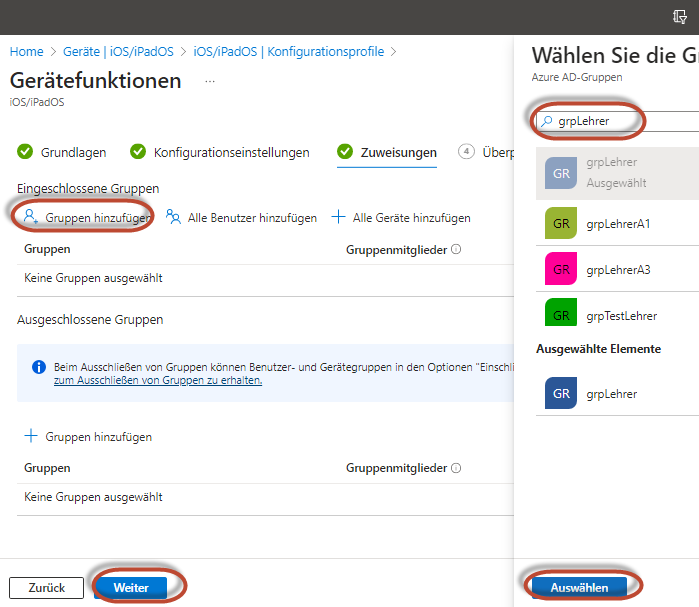Select the Zuweisungen step tab
The image size is (699, 607).
pos(387,152)
